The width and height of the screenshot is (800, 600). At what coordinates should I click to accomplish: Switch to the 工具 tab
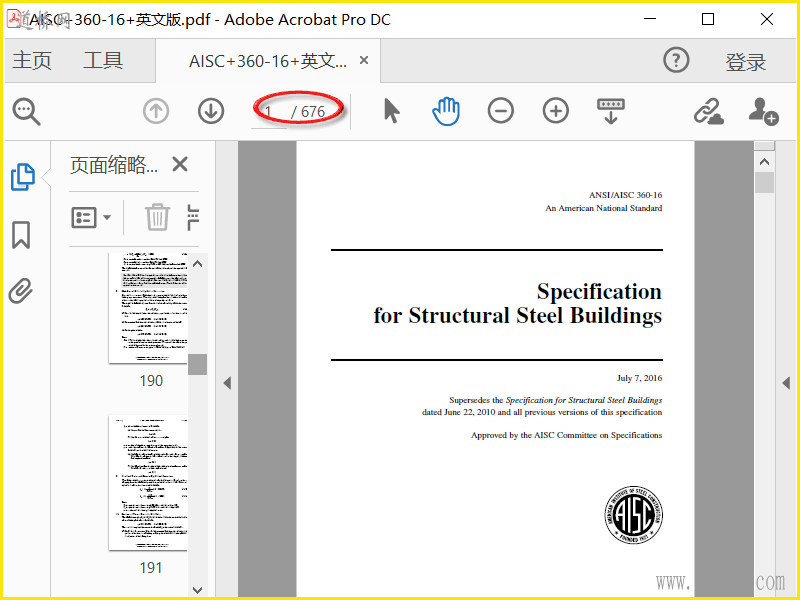[x=103, y=60]
